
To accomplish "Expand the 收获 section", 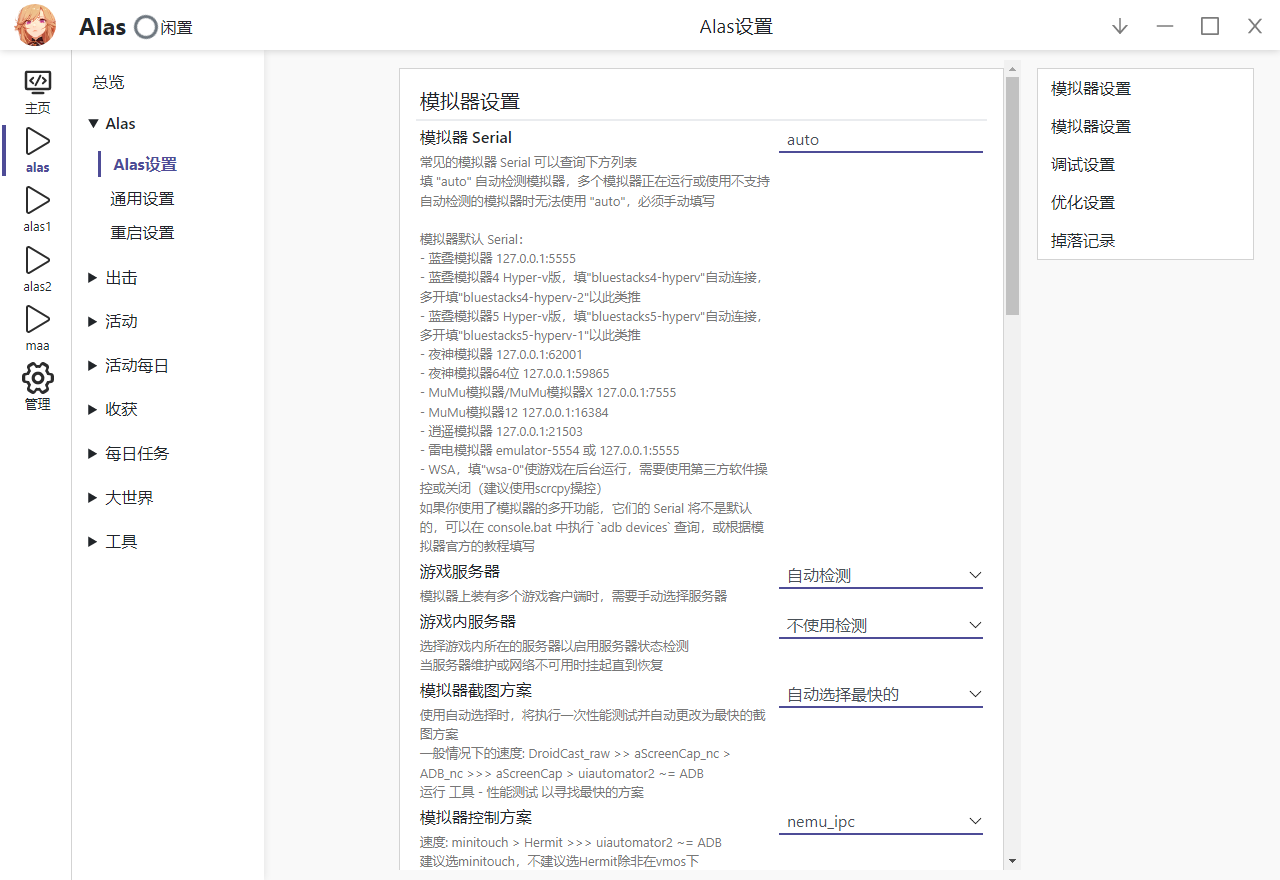I will [x=93, y=410].
